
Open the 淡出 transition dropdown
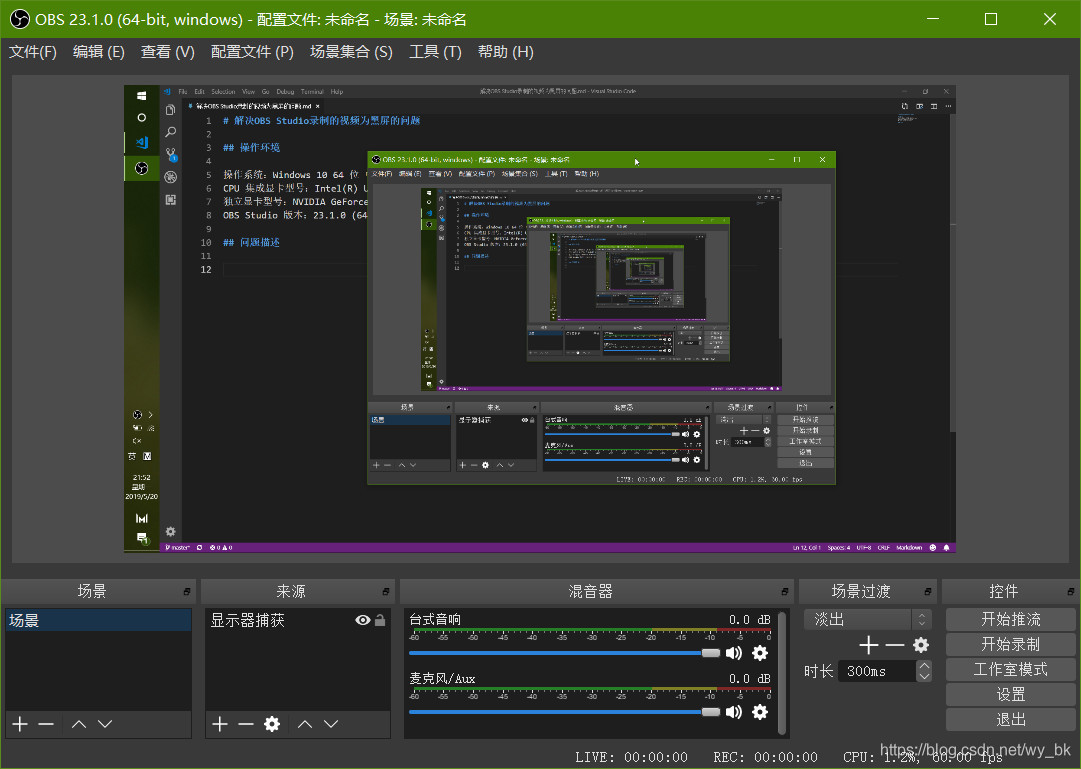coord(868,619)
